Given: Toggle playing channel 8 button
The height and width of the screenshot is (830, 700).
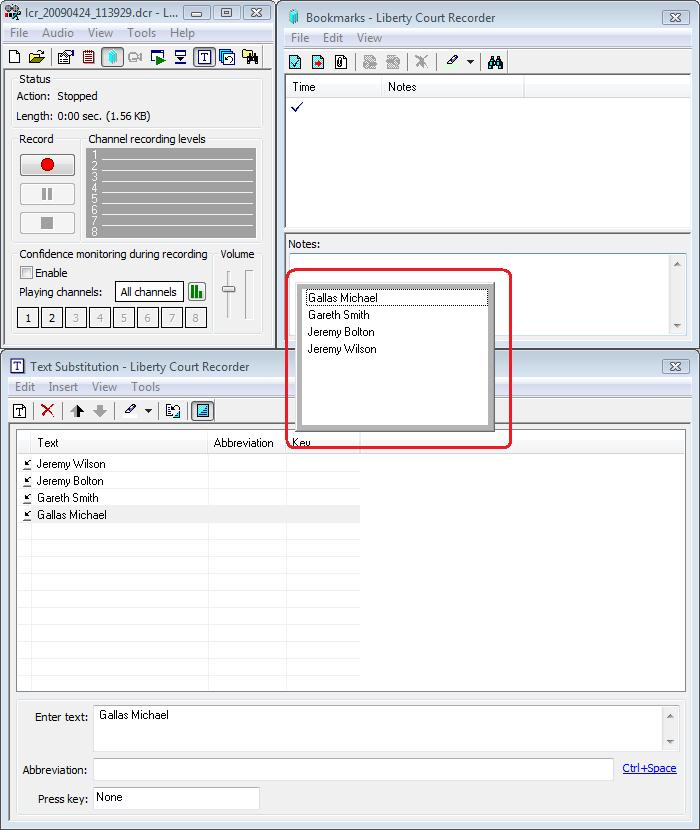Looking at the screenshot, I should [x=196, y=318].
